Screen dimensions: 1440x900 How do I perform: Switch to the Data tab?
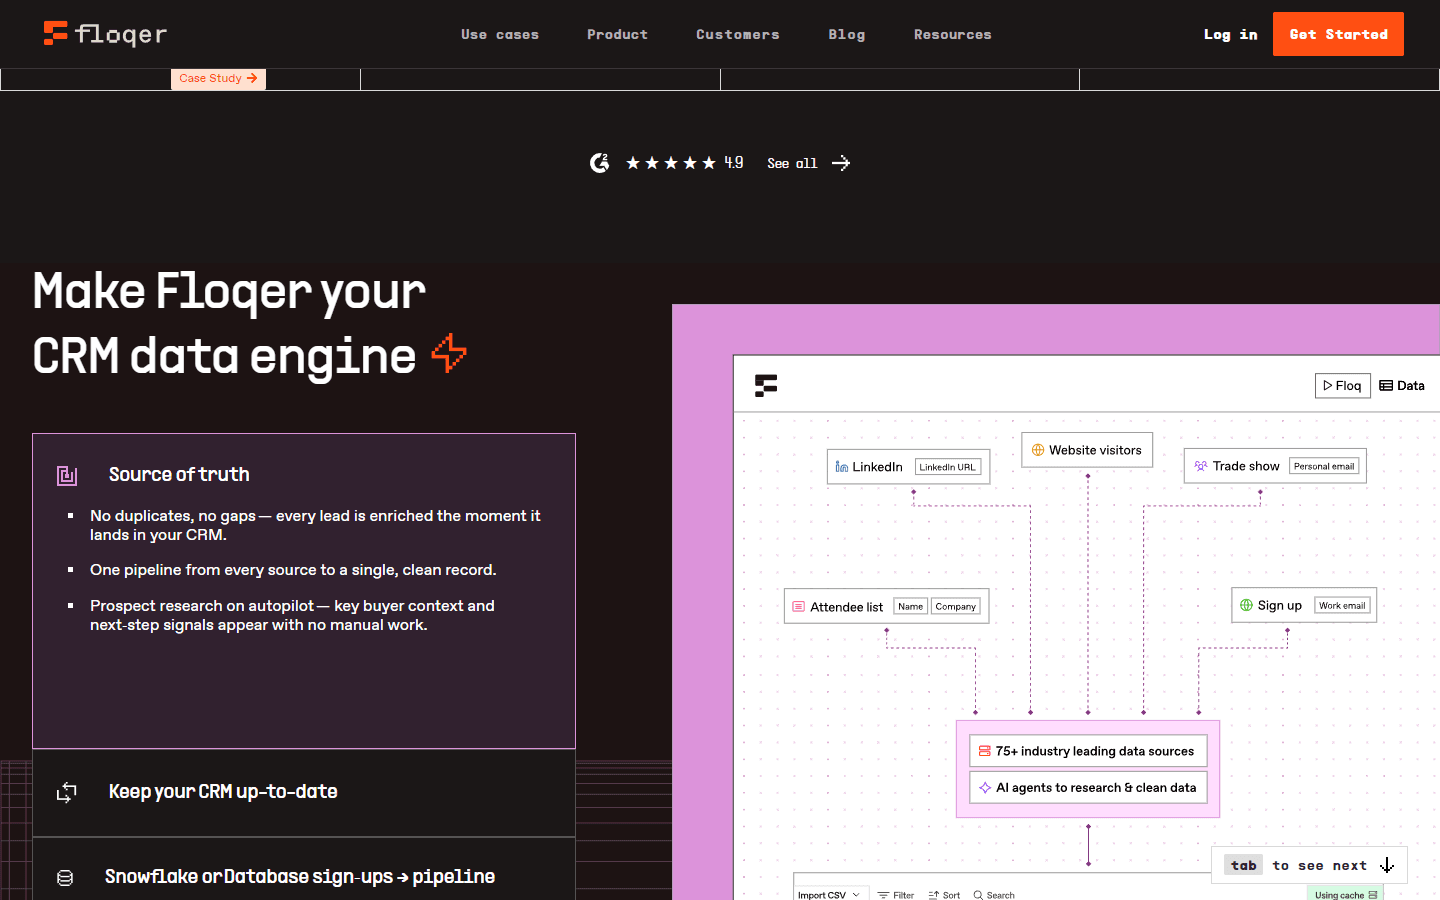coord(1402,385)
